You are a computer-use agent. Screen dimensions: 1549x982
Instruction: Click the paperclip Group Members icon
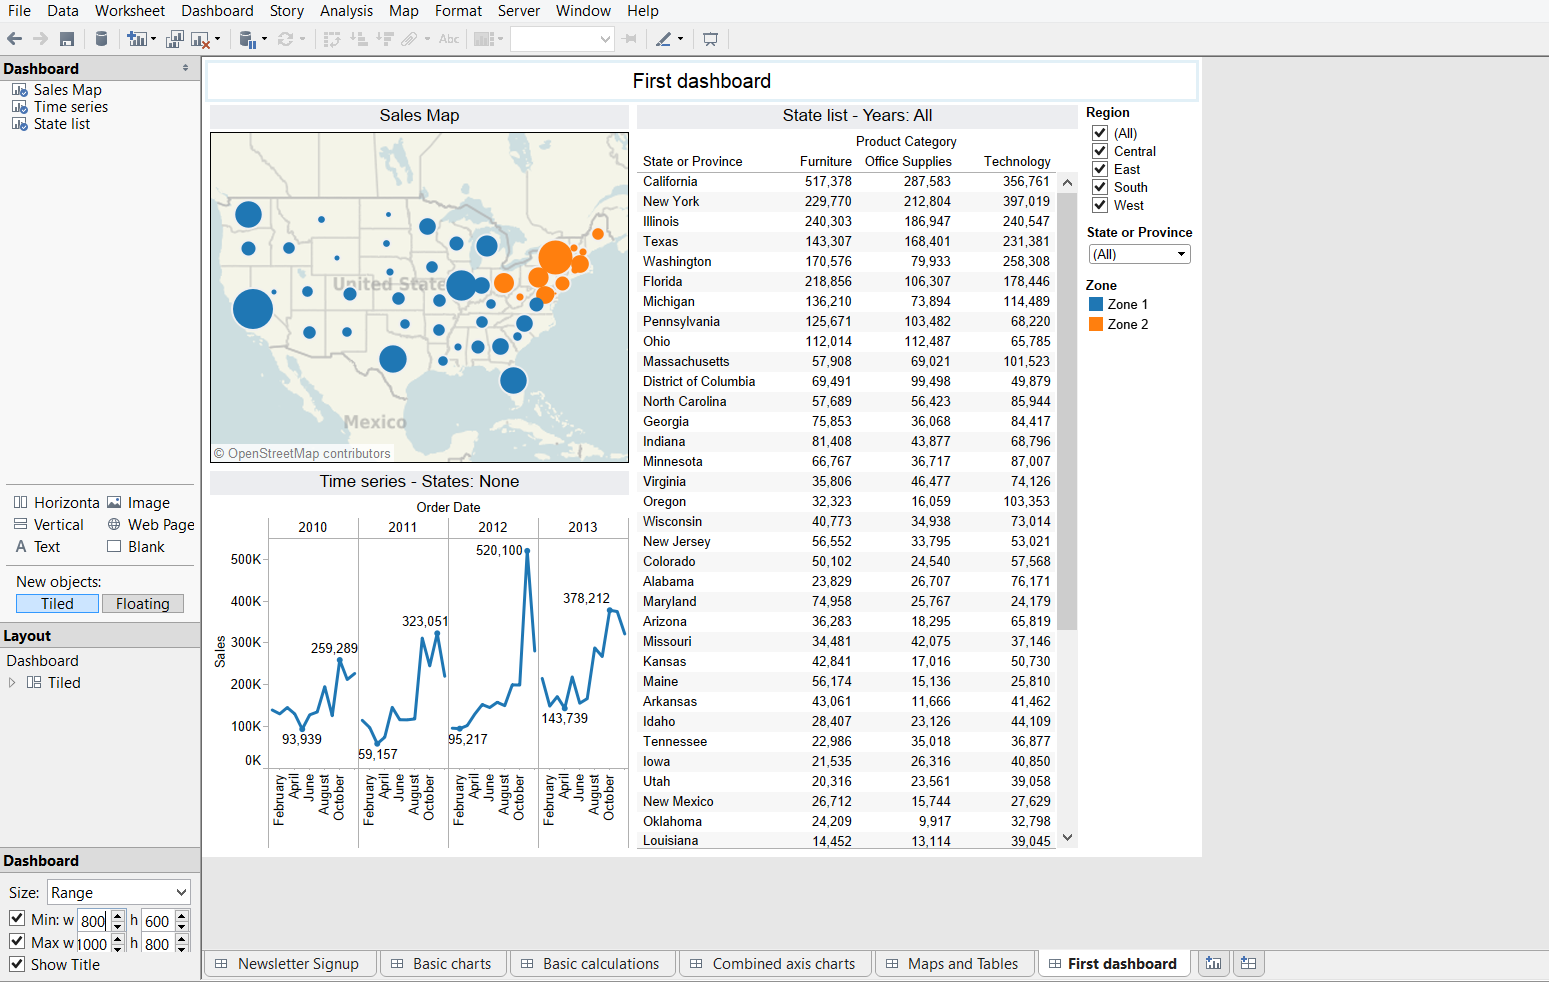(409, 39)
